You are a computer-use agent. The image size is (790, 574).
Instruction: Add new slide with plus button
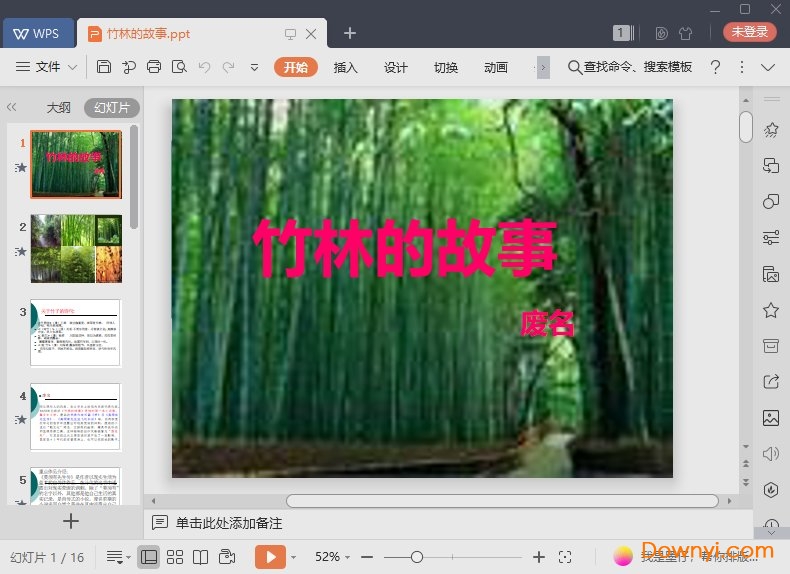click(71, 521)
